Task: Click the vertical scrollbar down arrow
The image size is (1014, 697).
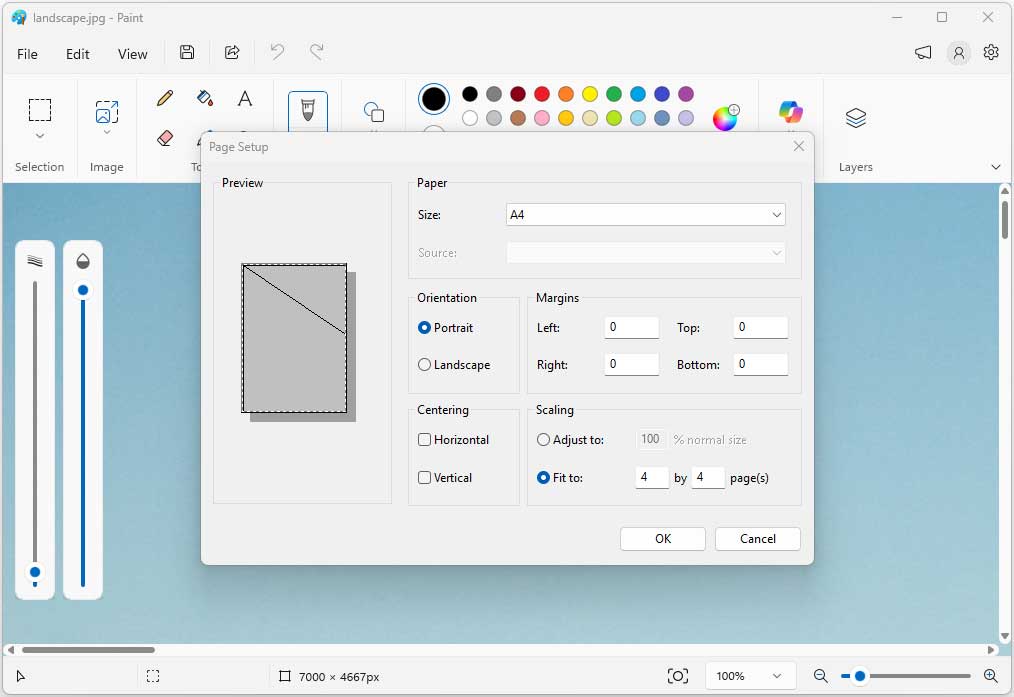Action: click(1004, 636)
